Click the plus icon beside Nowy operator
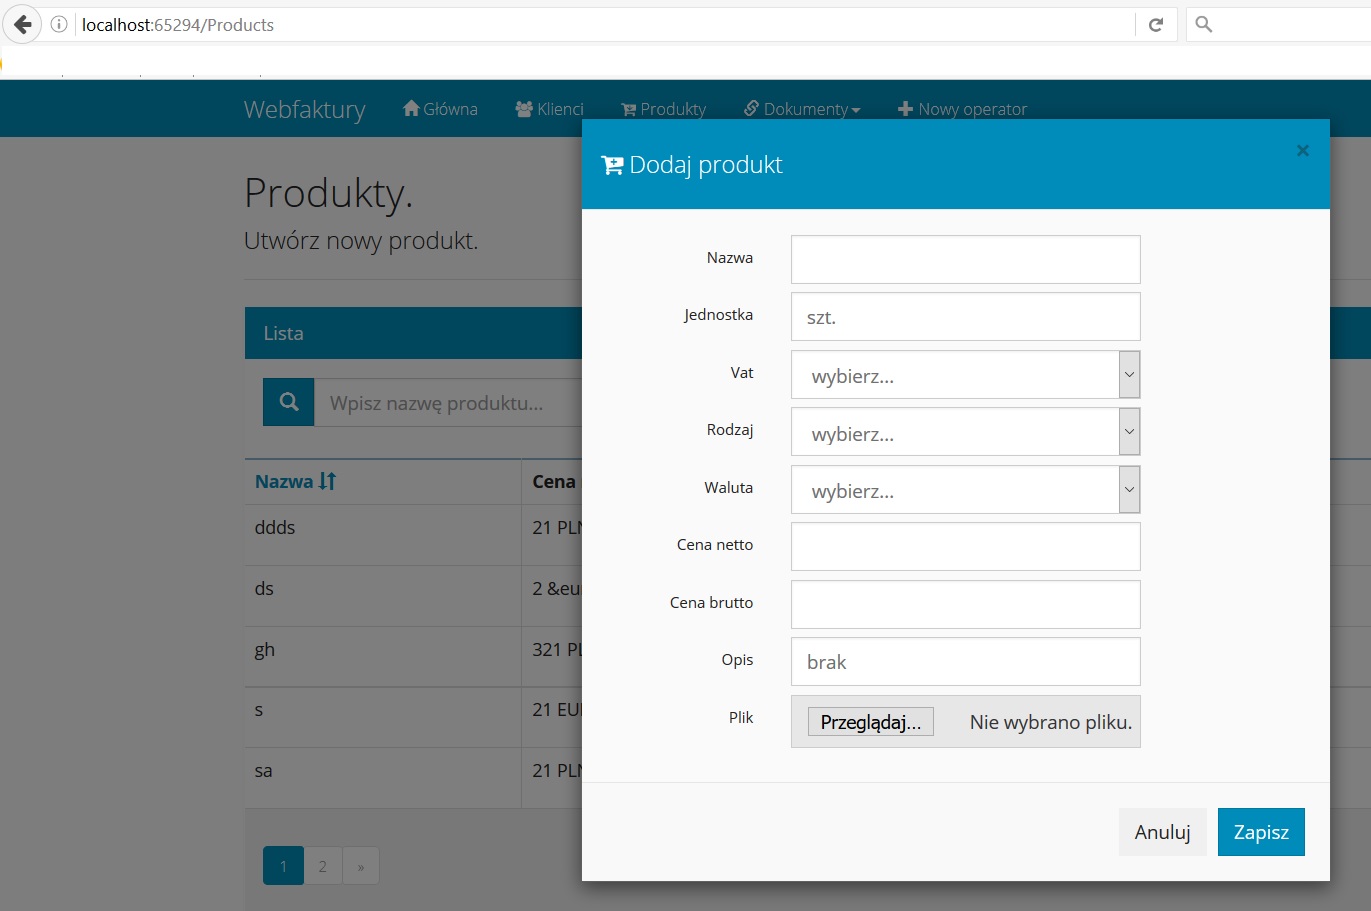The image size is (1371, 911). tap(905, 109)
